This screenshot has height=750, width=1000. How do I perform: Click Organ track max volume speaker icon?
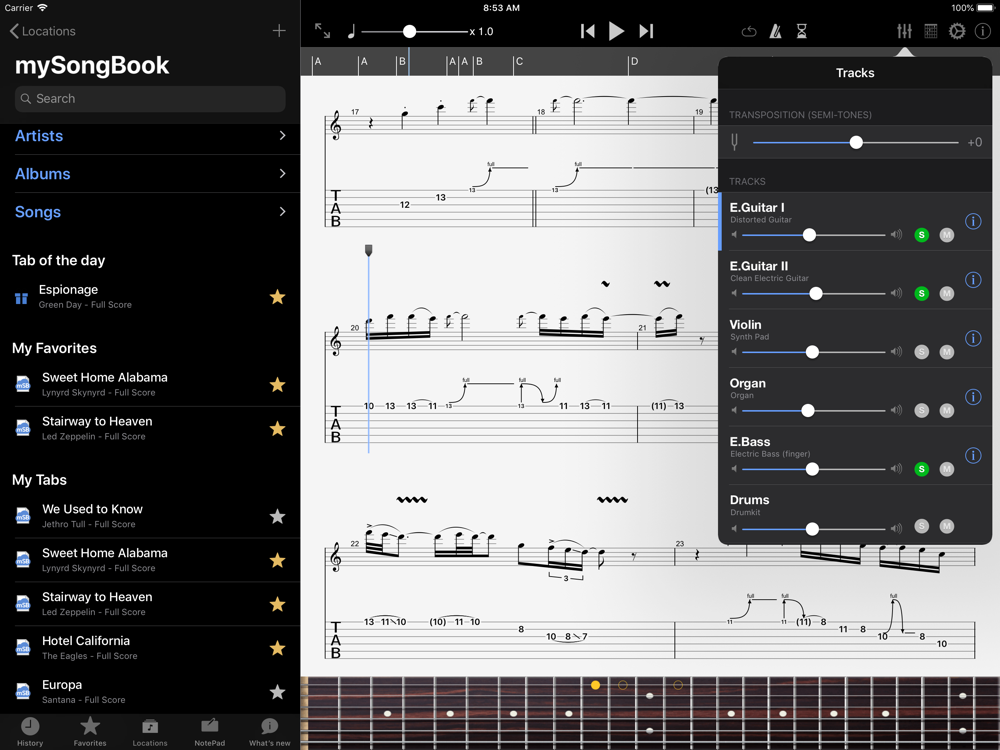click(896, 411)
